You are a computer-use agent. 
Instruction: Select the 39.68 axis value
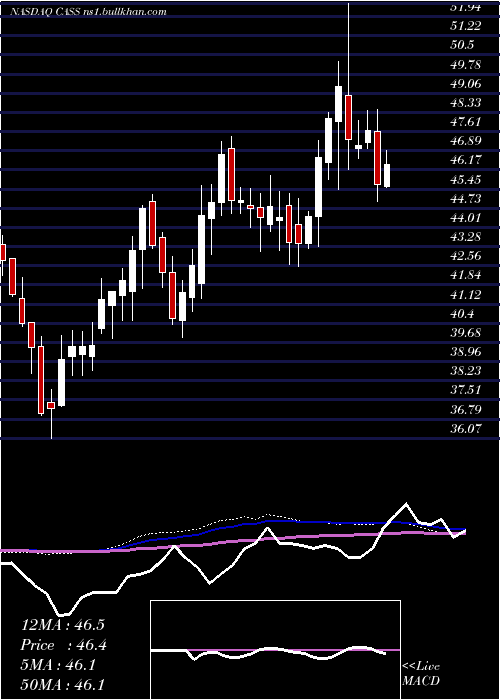click(465, 333)
